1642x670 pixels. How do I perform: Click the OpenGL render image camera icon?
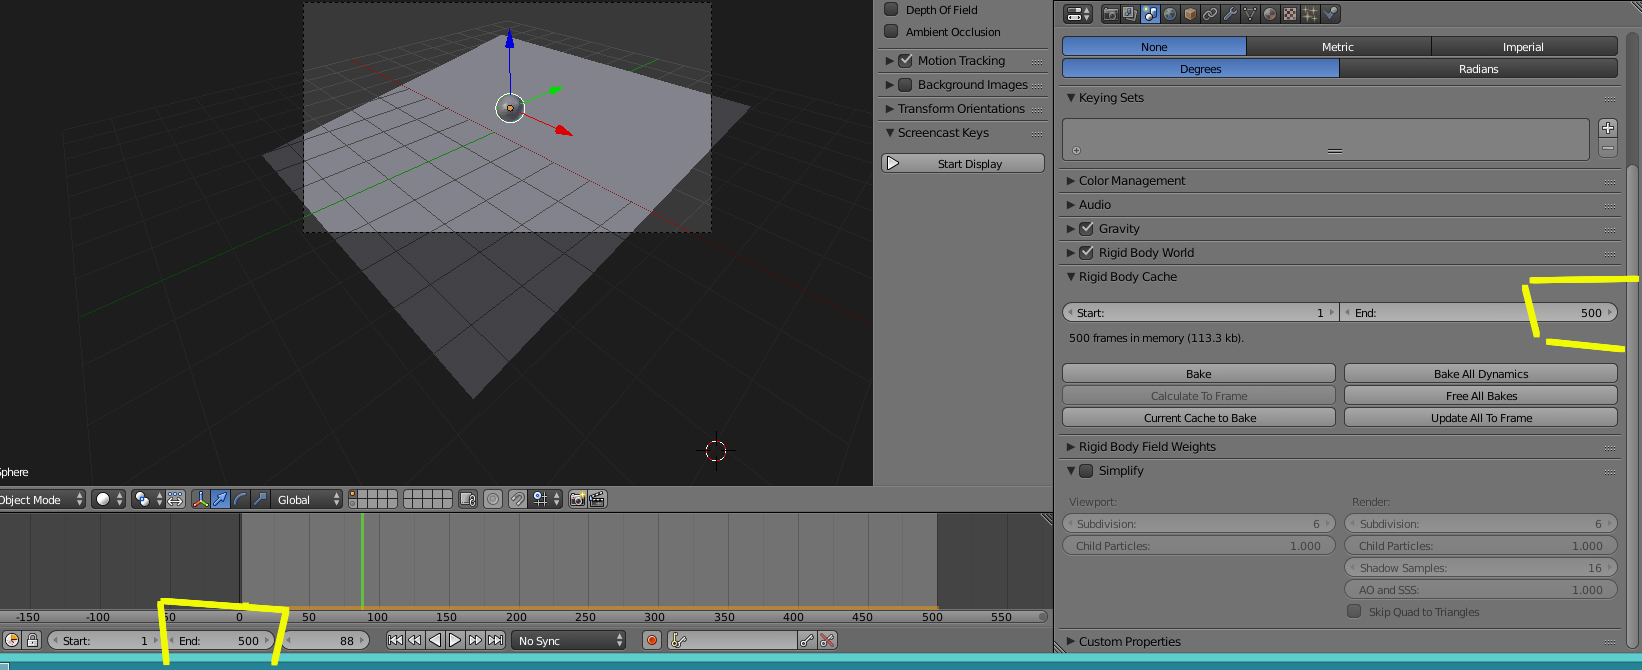pos(577,499)
